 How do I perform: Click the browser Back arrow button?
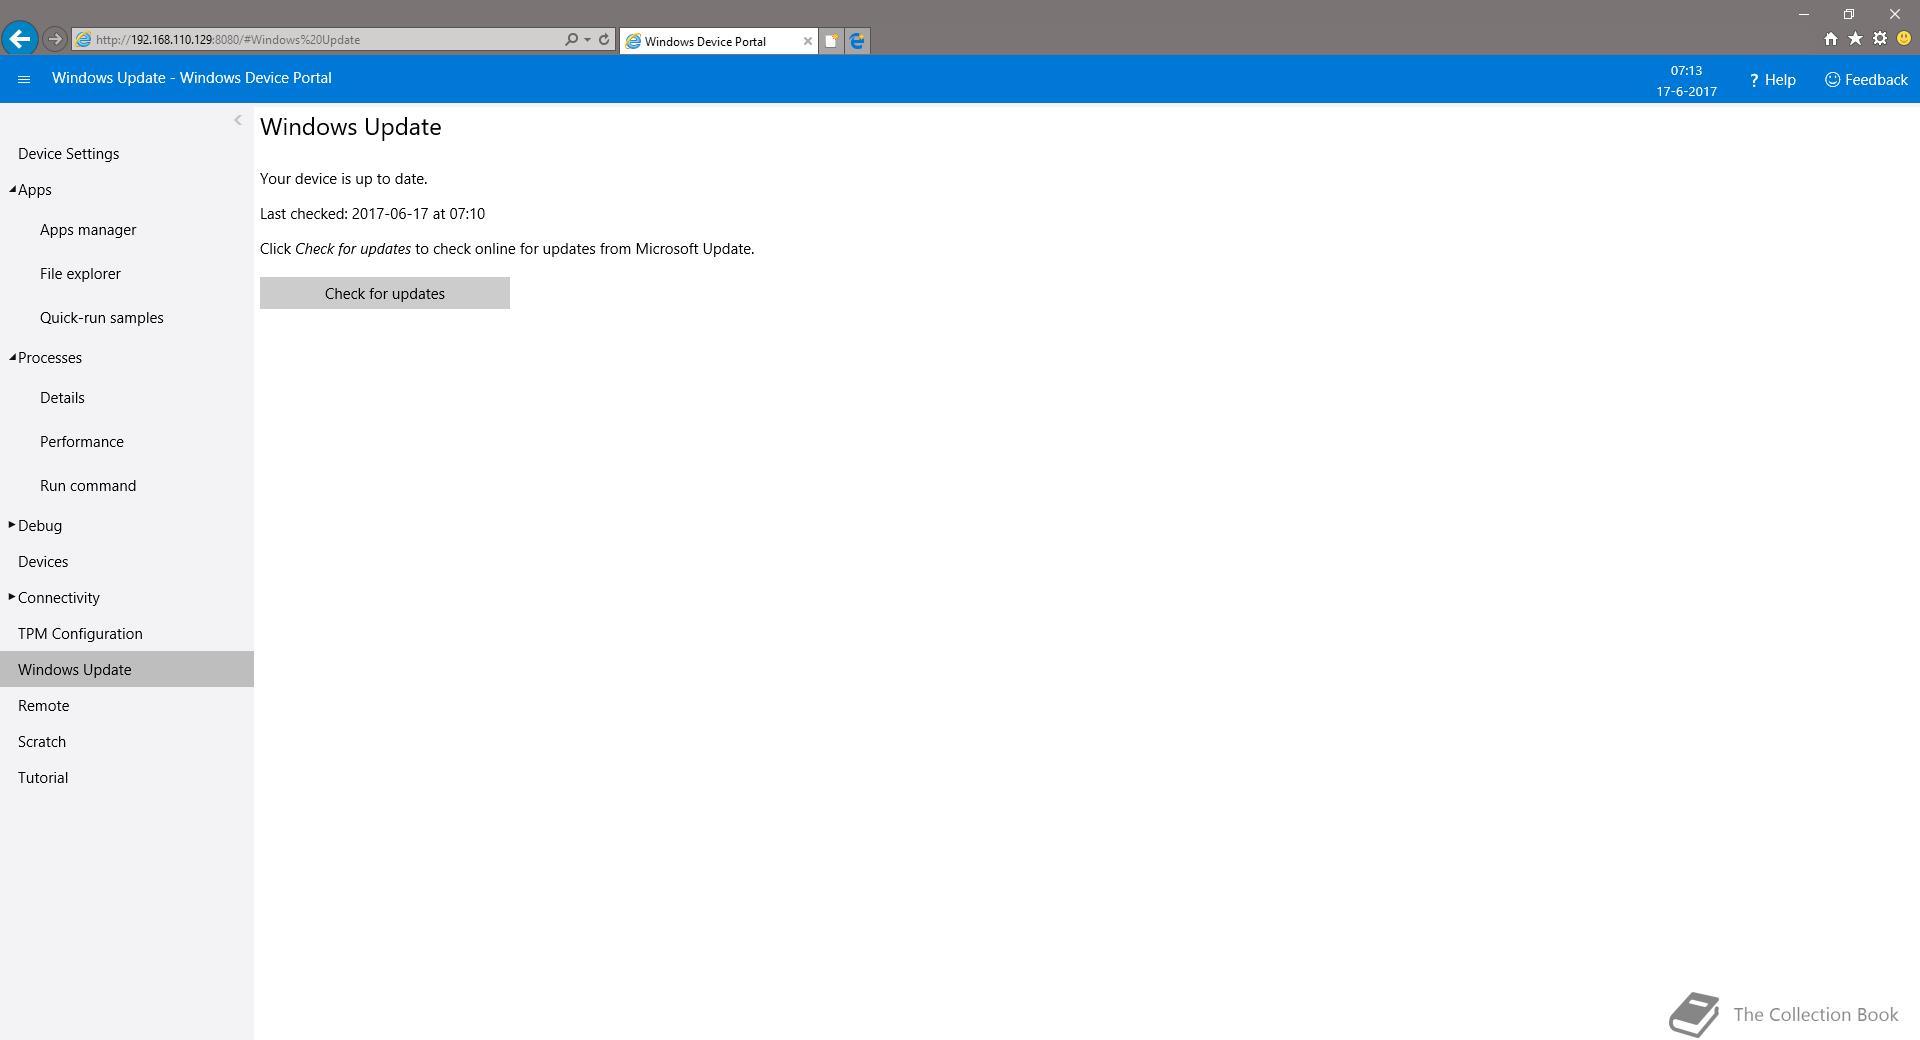(20, 39)
